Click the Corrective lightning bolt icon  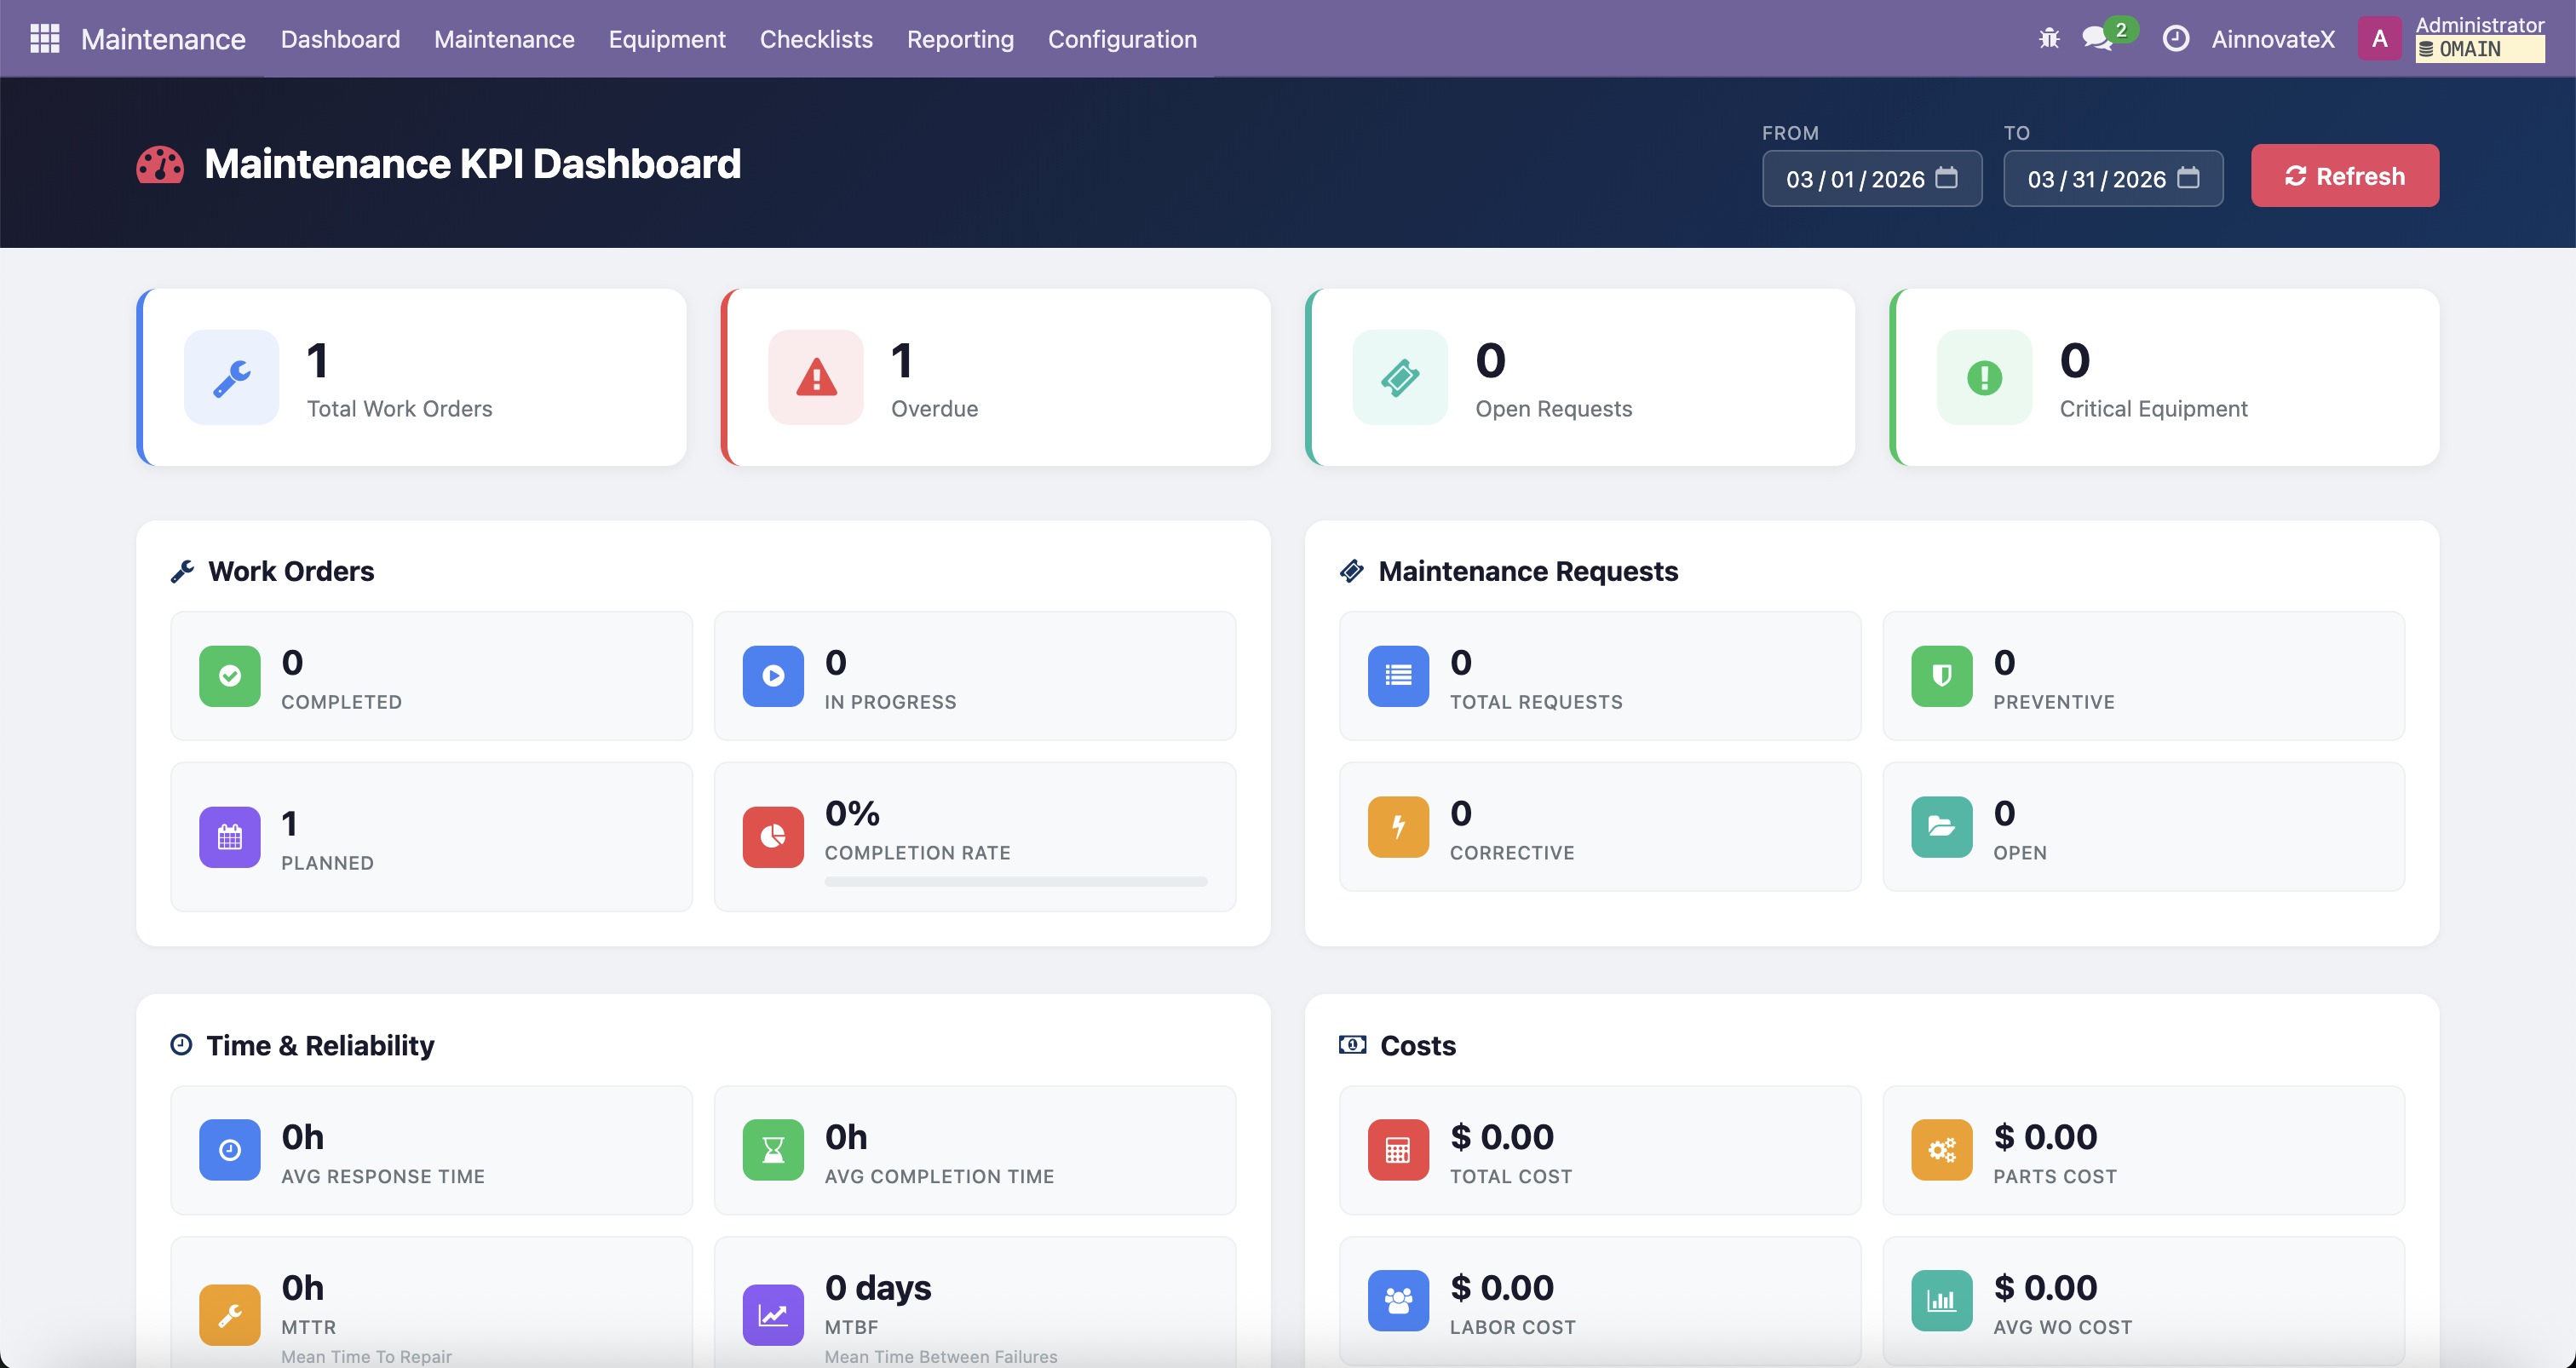tap(1398, 827)
